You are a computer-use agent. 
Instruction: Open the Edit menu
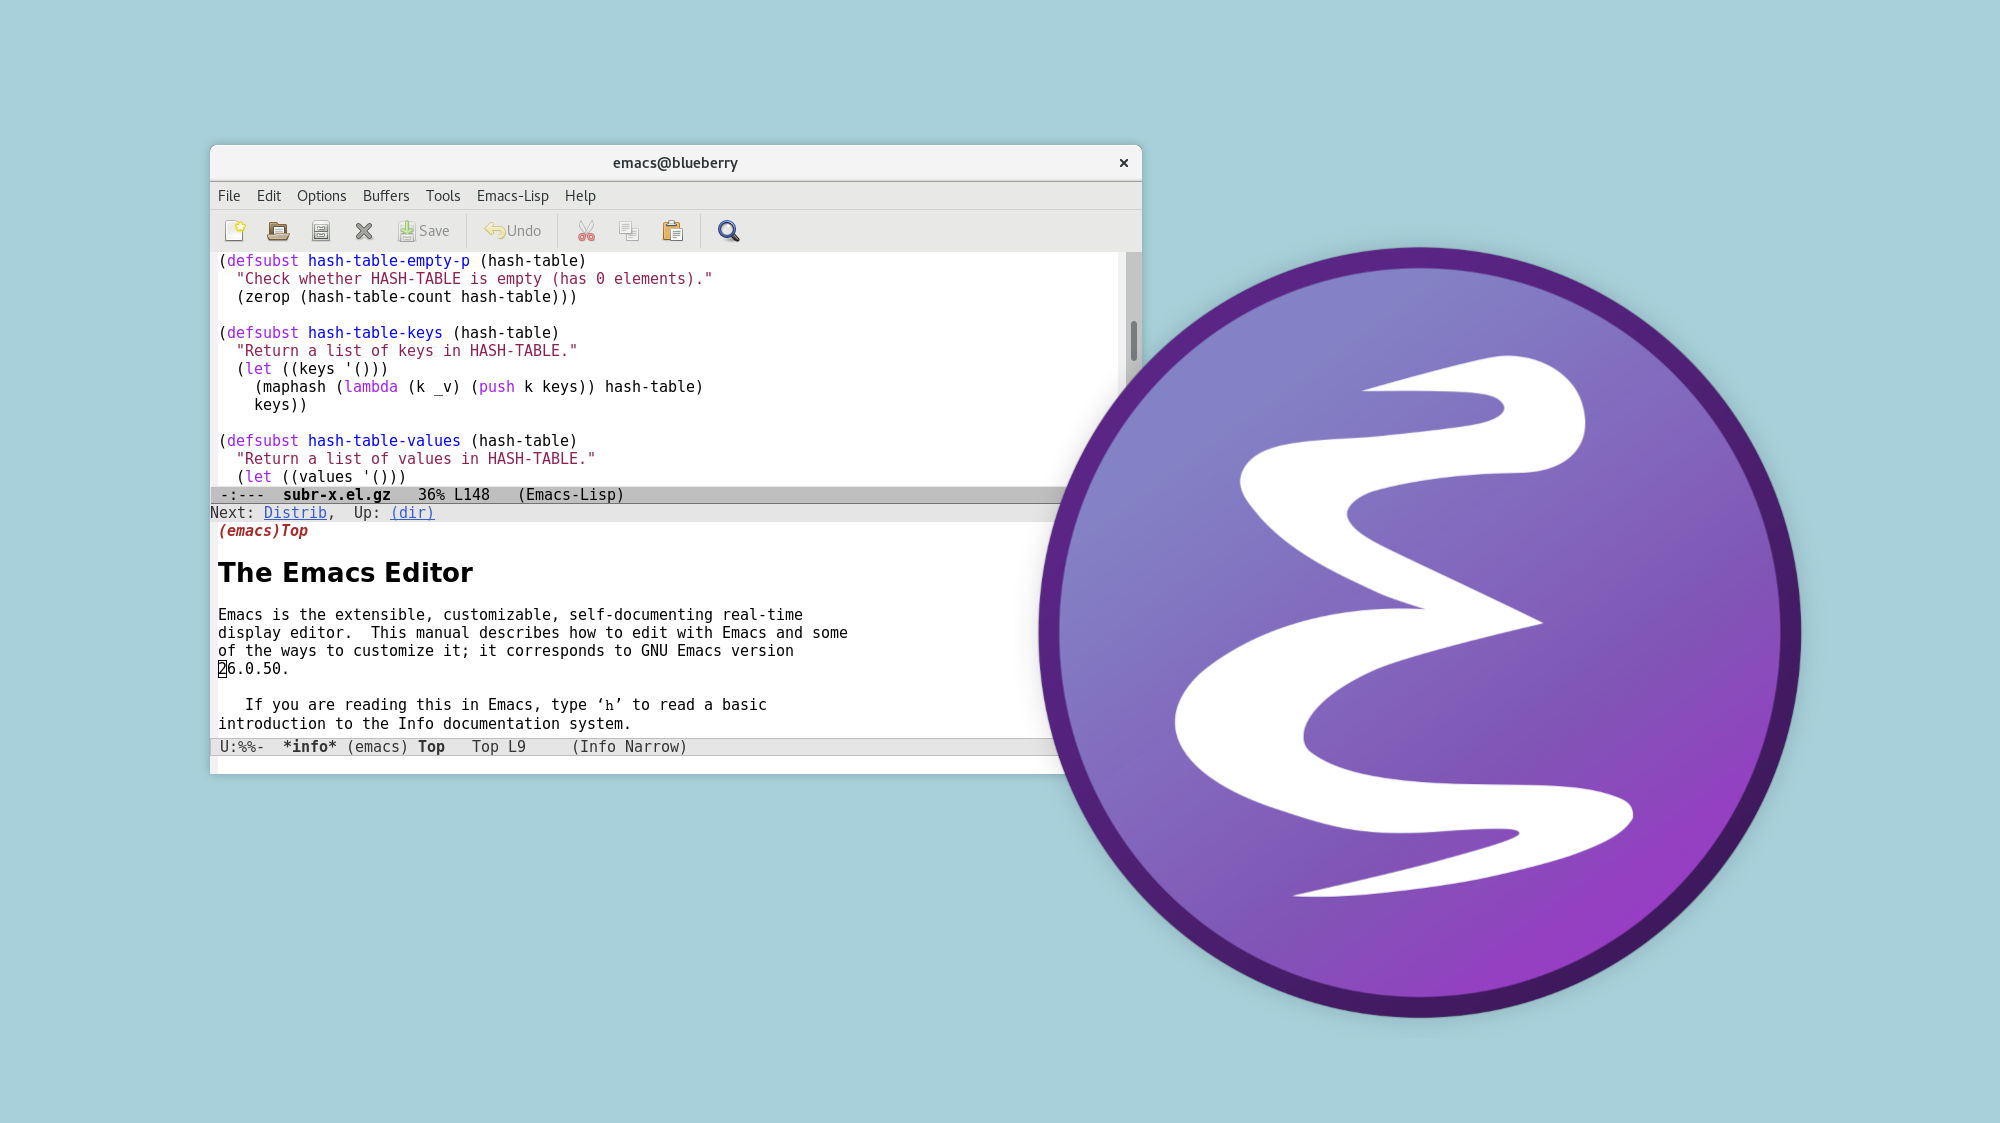(269, 196)
